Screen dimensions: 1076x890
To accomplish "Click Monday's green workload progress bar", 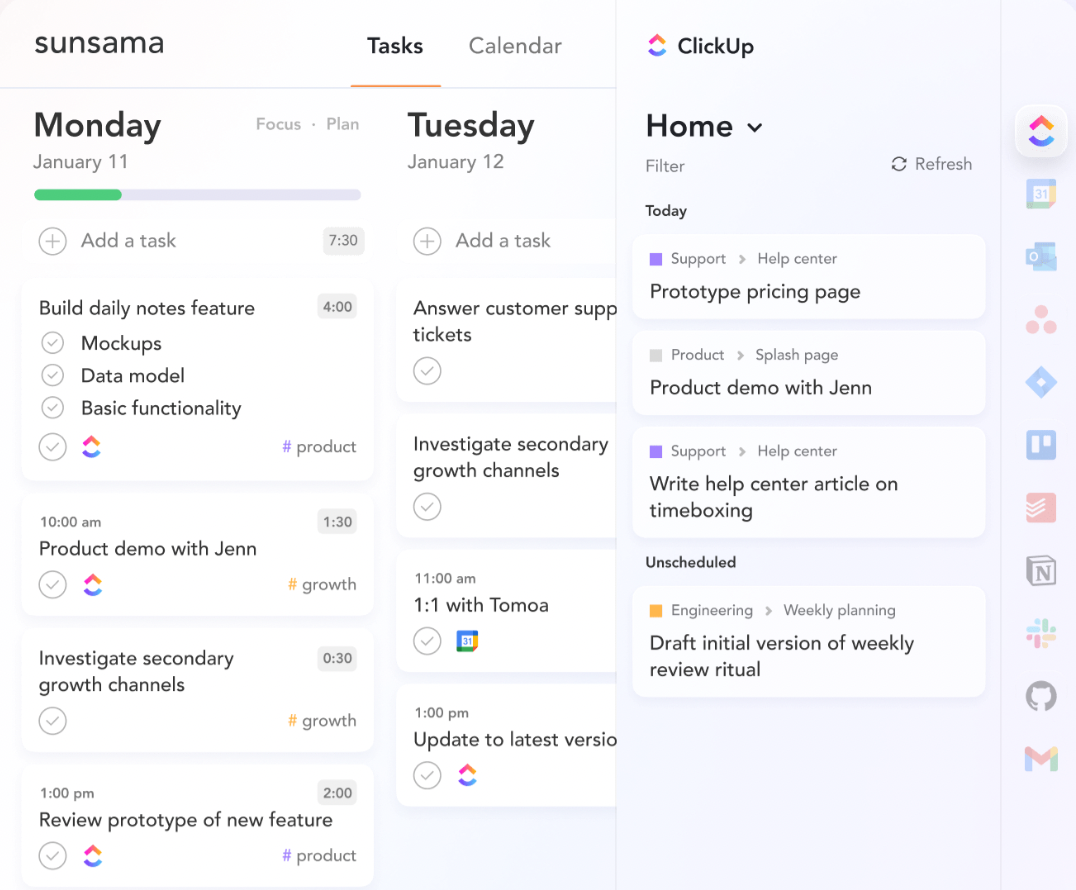I will click(78, 195).
